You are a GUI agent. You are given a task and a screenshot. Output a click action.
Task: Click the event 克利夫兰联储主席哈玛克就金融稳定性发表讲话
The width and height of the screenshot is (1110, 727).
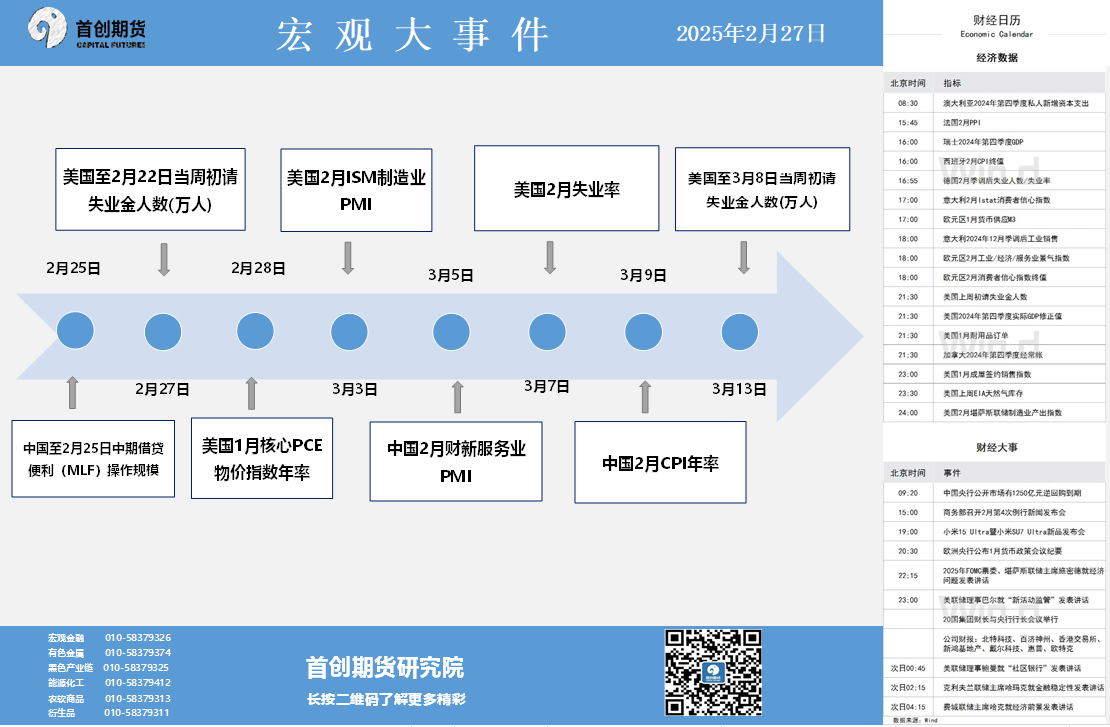pyautogui.click(x=994, y=687)
